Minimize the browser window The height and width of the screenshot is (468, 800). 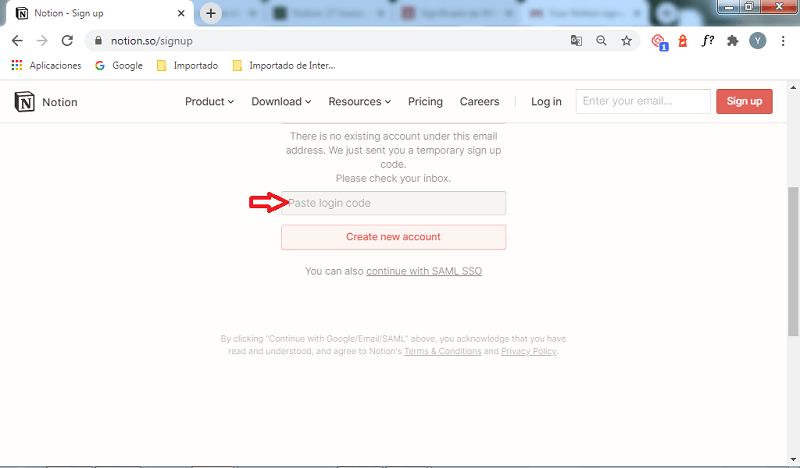click(x=729, y=6)
